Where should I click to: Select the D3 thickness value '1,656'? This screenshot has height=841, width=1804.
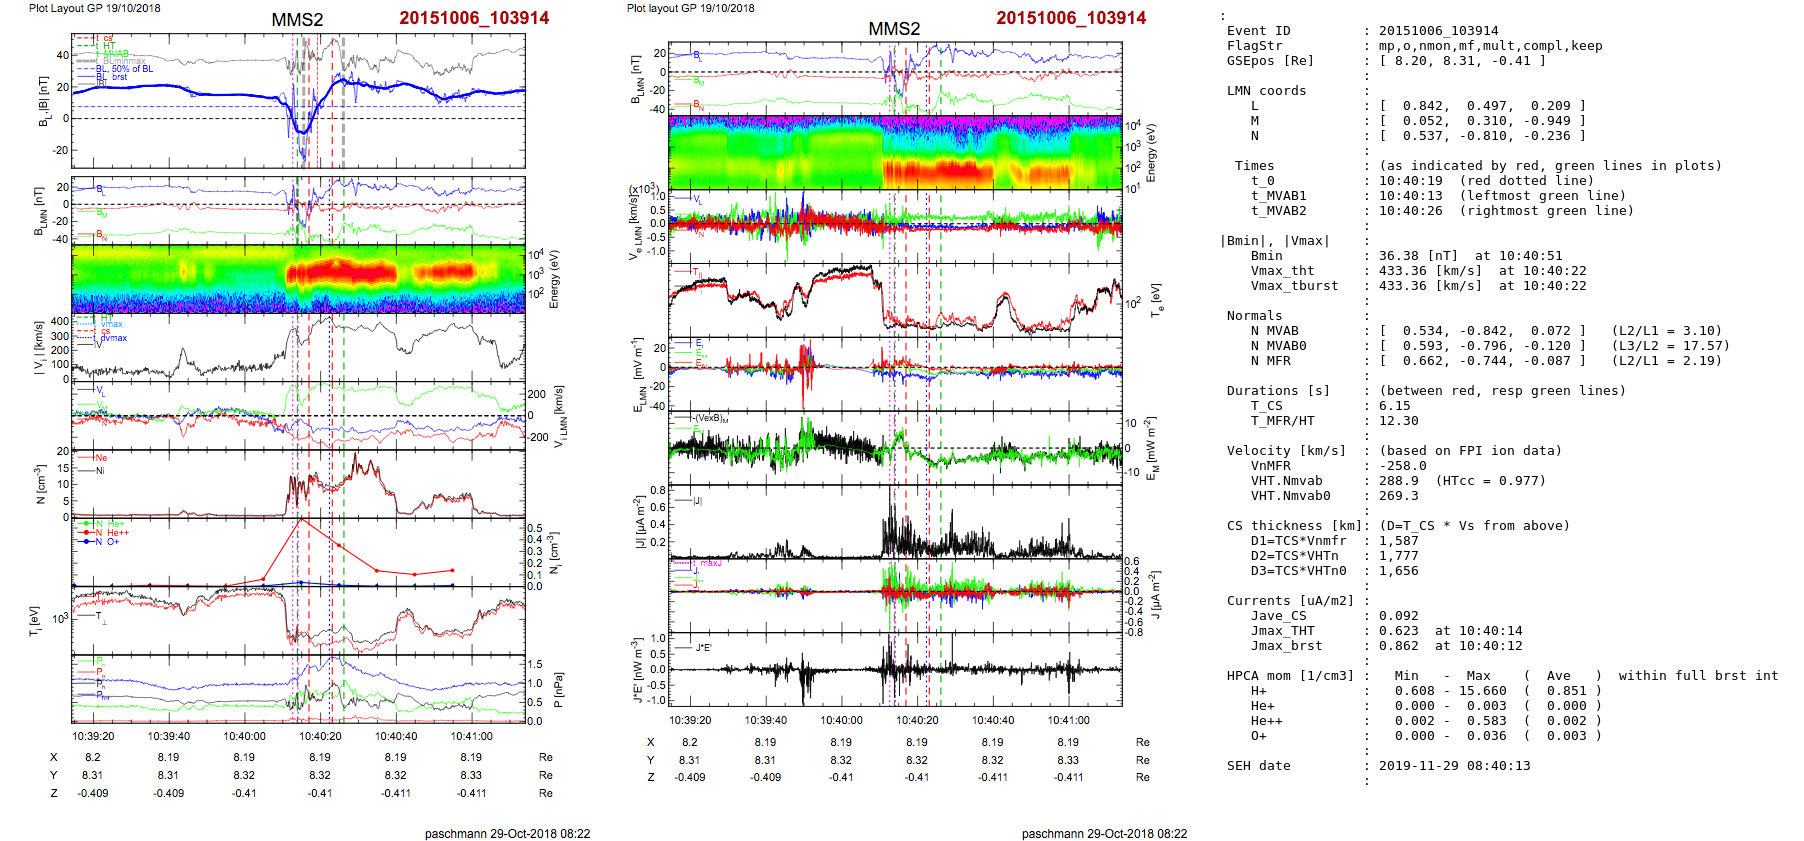pyautogui.click(x=1398, y=571)
